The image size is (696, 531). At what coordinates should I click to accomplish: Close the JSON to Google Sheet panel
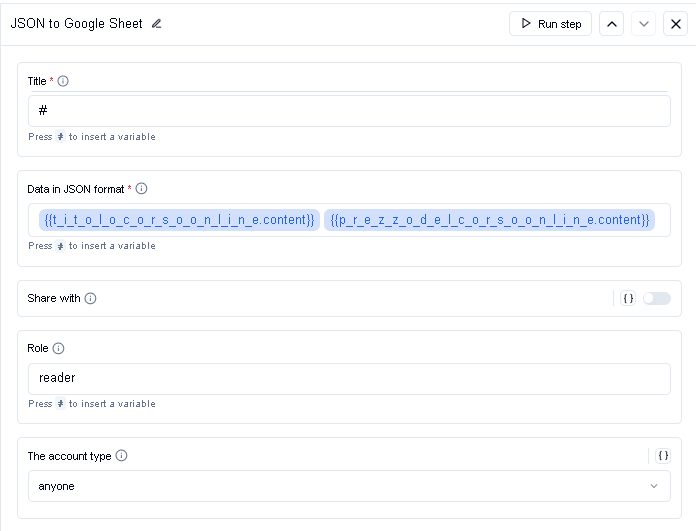click(676, 24)
